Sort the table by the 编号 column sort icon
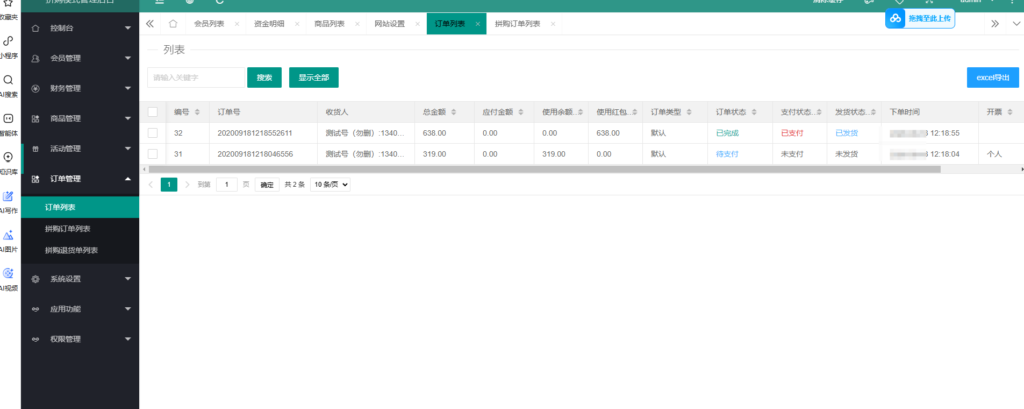The width and height of the screenshot is (1024, 409). (197, 112)
